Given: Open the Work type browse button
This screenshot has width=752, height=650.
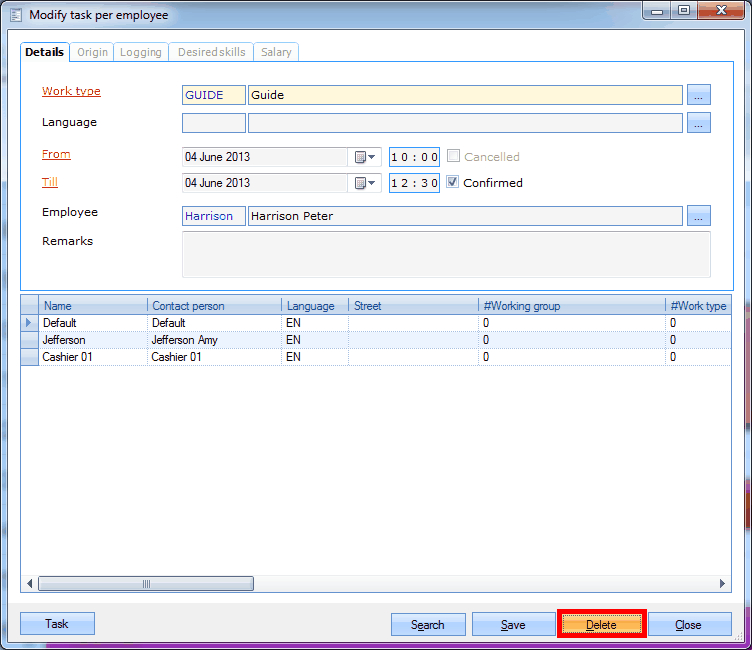Looking at the screenshot, I should click(x=699, y=95).
